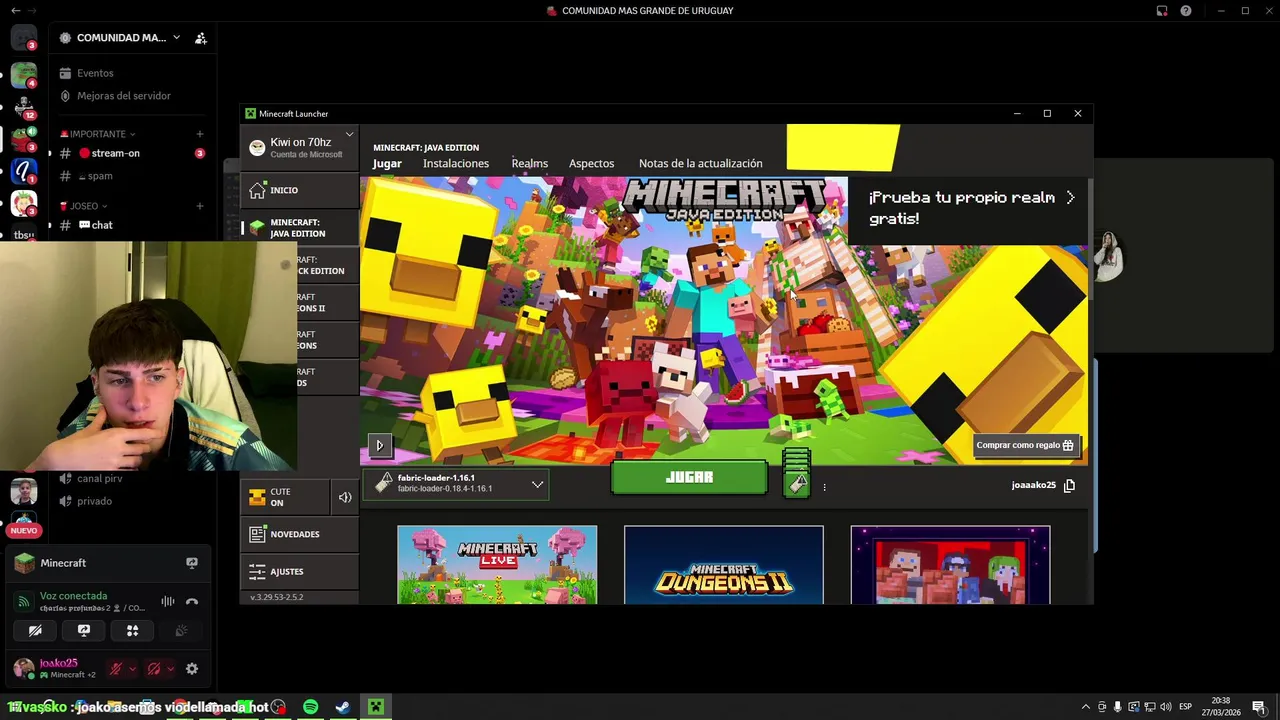Open Steam from the taskbar
Screen dimensions: 1280x720
tap(342, 707)
